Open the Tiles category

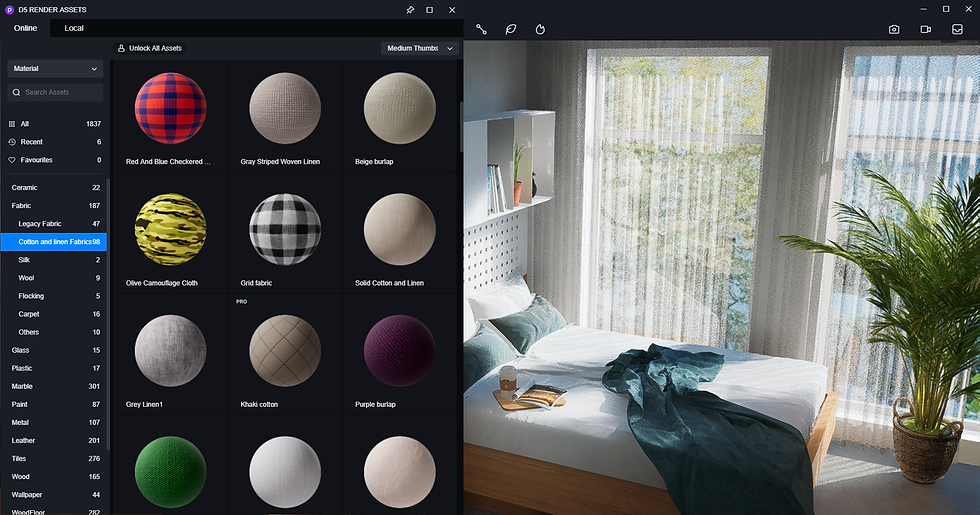click(54, 459)
